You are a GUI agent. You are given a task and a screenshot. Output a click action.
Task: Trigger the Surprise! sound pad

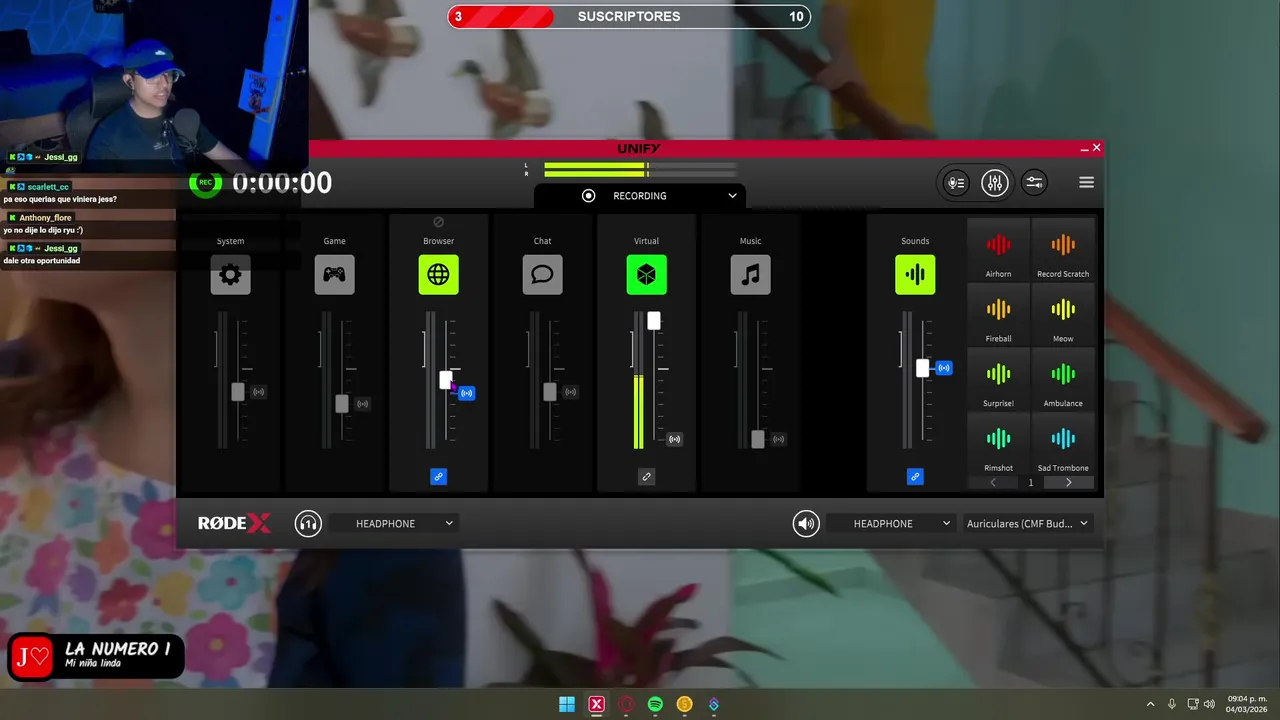pos(998,380)
